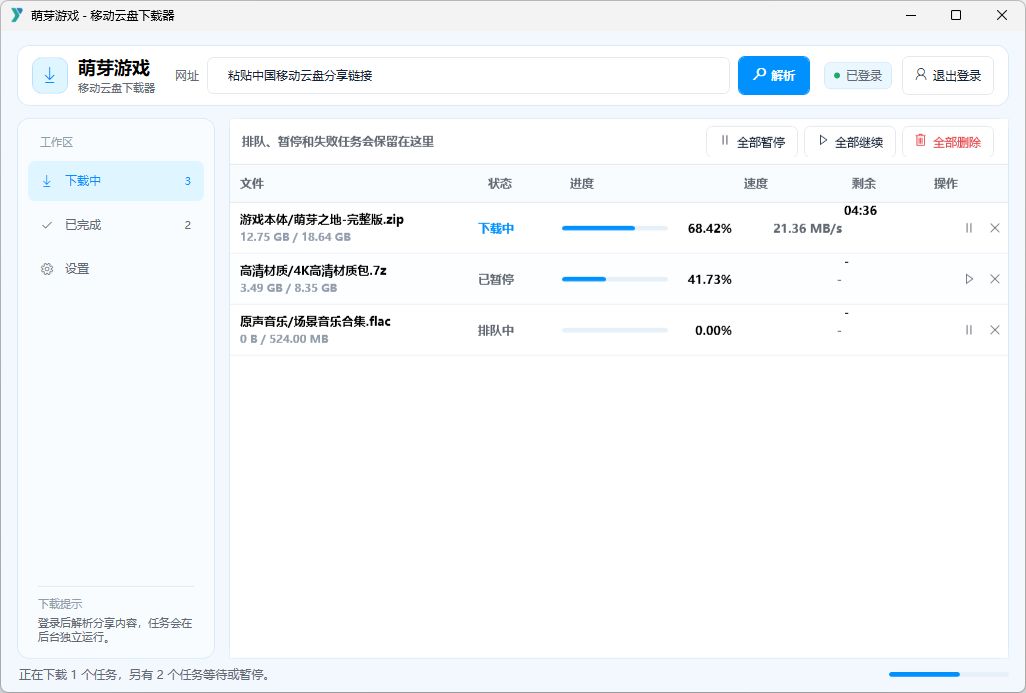Click the 21.36 MB/s speed value
Screen dimensions: 1026x693
click(807, 228)
